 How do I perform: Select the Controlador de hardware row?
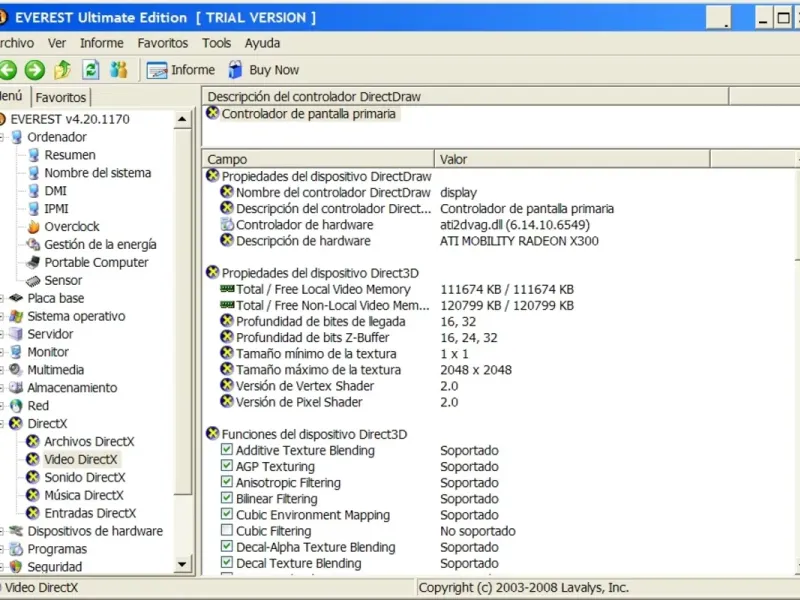coord(405,225)
